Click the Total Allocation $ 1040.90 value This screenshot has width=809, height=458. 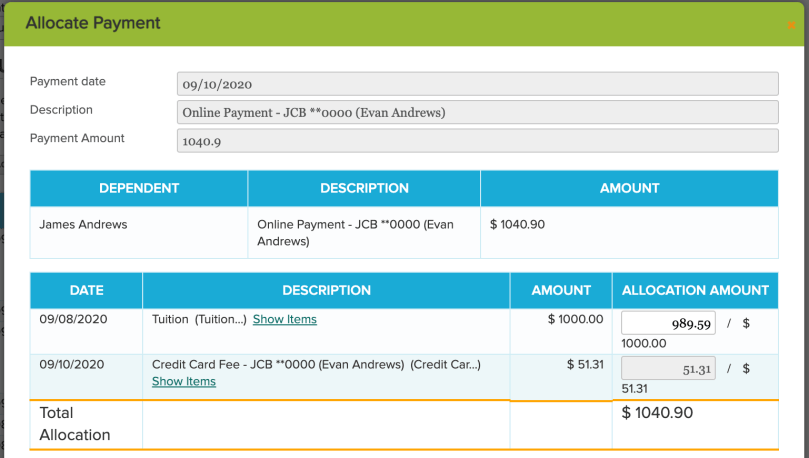[x=657, y=413]
